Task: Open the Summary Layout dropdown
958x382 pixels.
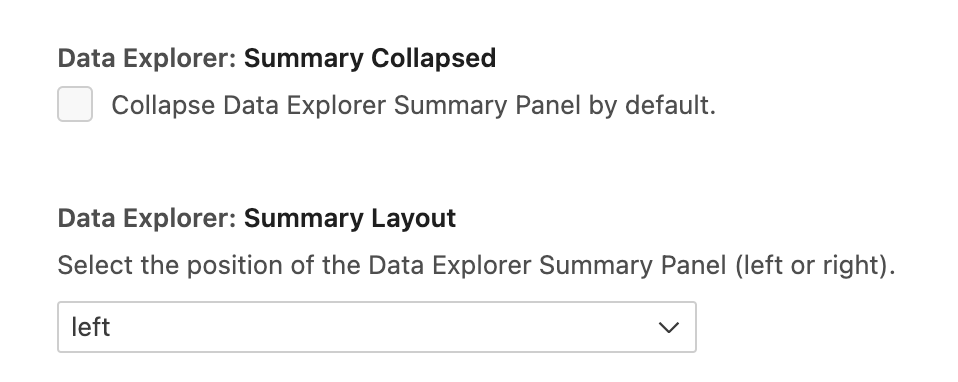Action: click(377, 327)
